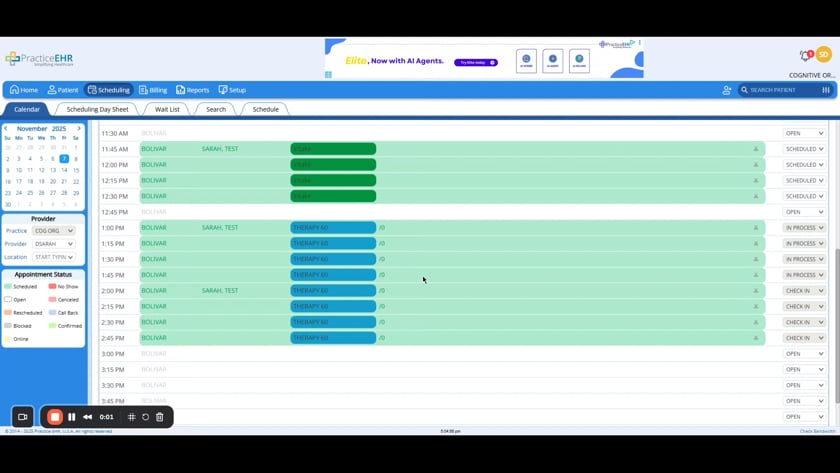Open the Patient menu
This screenshot has height=473, width=840.
click(63, 90)
